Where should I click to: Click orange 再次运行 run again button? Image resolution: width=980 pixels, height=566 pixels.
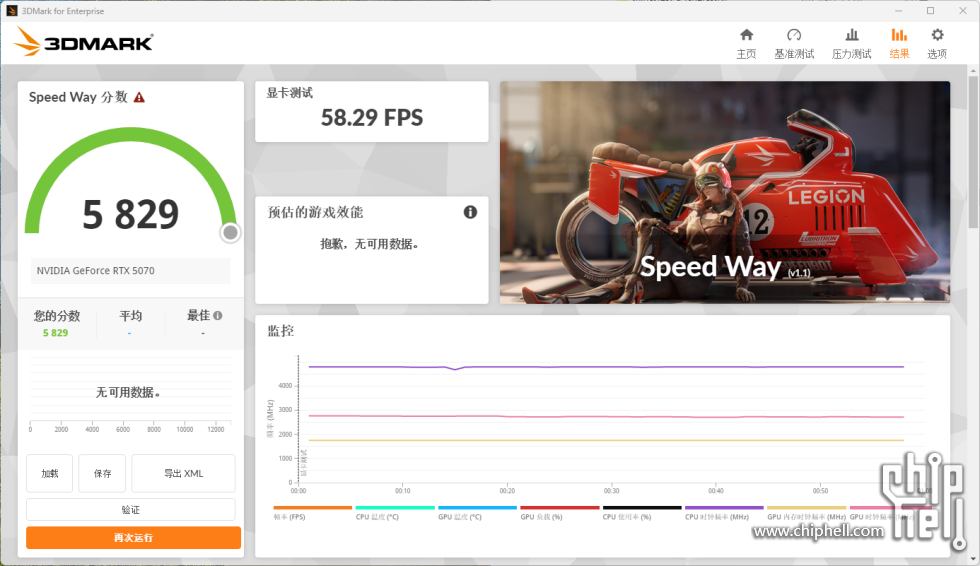[x=133, y=537]
